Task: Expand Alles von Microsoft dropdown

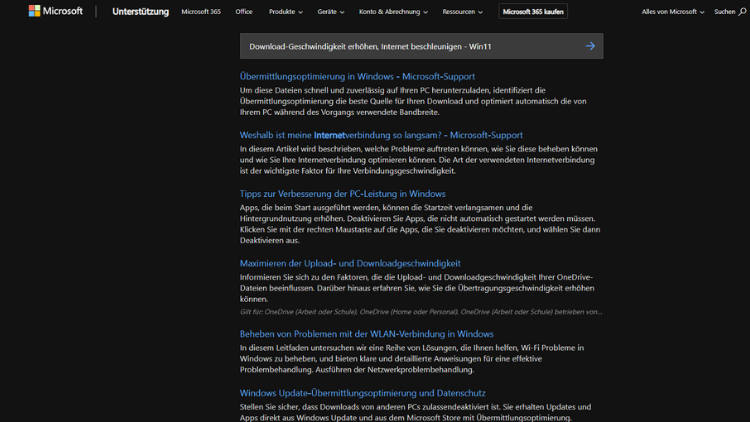Action: [x=673, y=11]
